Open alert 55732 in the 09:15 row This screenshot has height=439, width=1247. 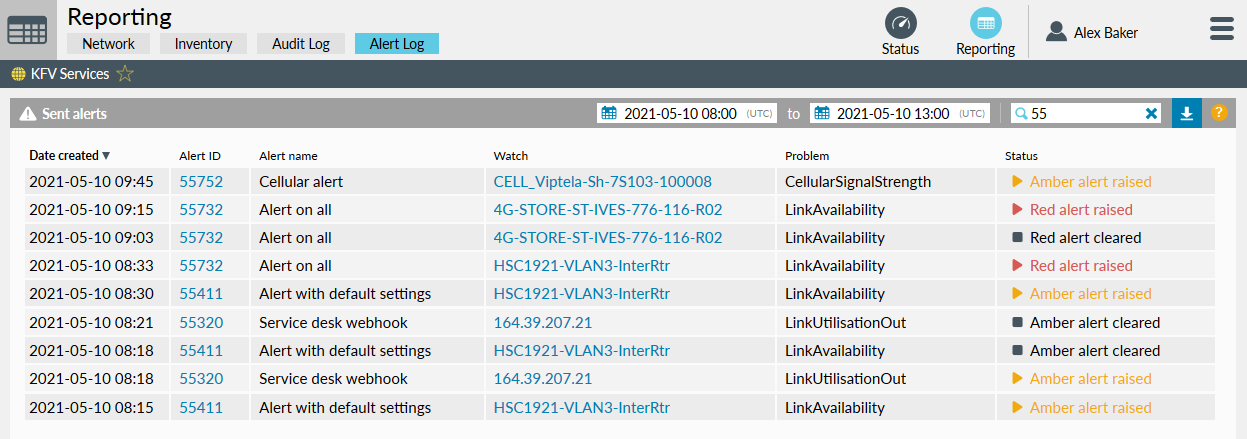201,210
